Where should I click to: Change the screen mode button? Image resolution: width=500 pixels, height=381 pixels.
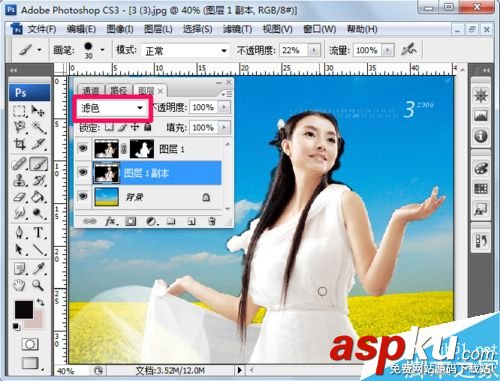[31, 363]
